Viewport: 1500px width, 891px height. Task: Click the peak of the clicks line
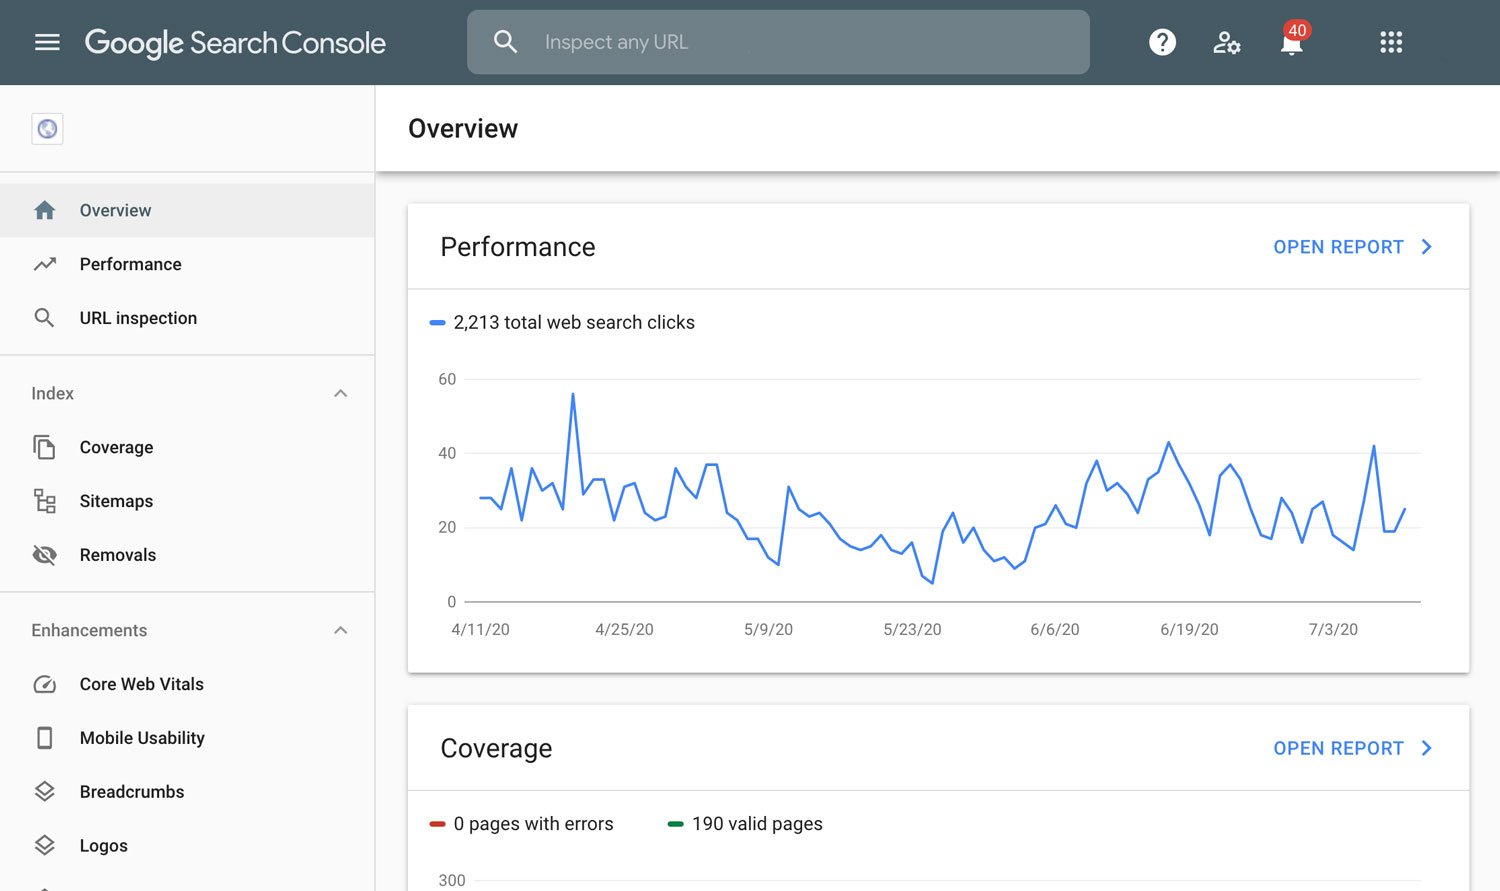coord(573,394)
